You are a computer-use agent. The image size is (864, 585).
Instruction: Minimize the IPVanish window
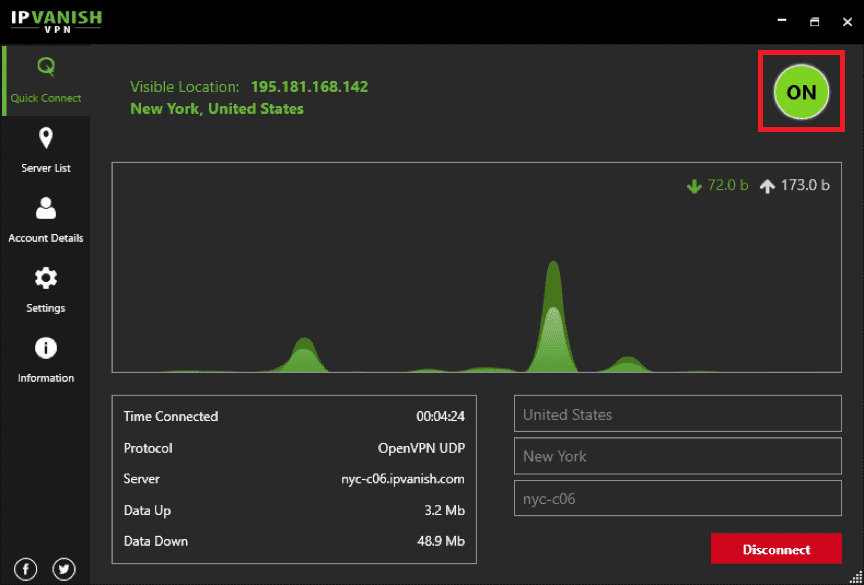782,21
